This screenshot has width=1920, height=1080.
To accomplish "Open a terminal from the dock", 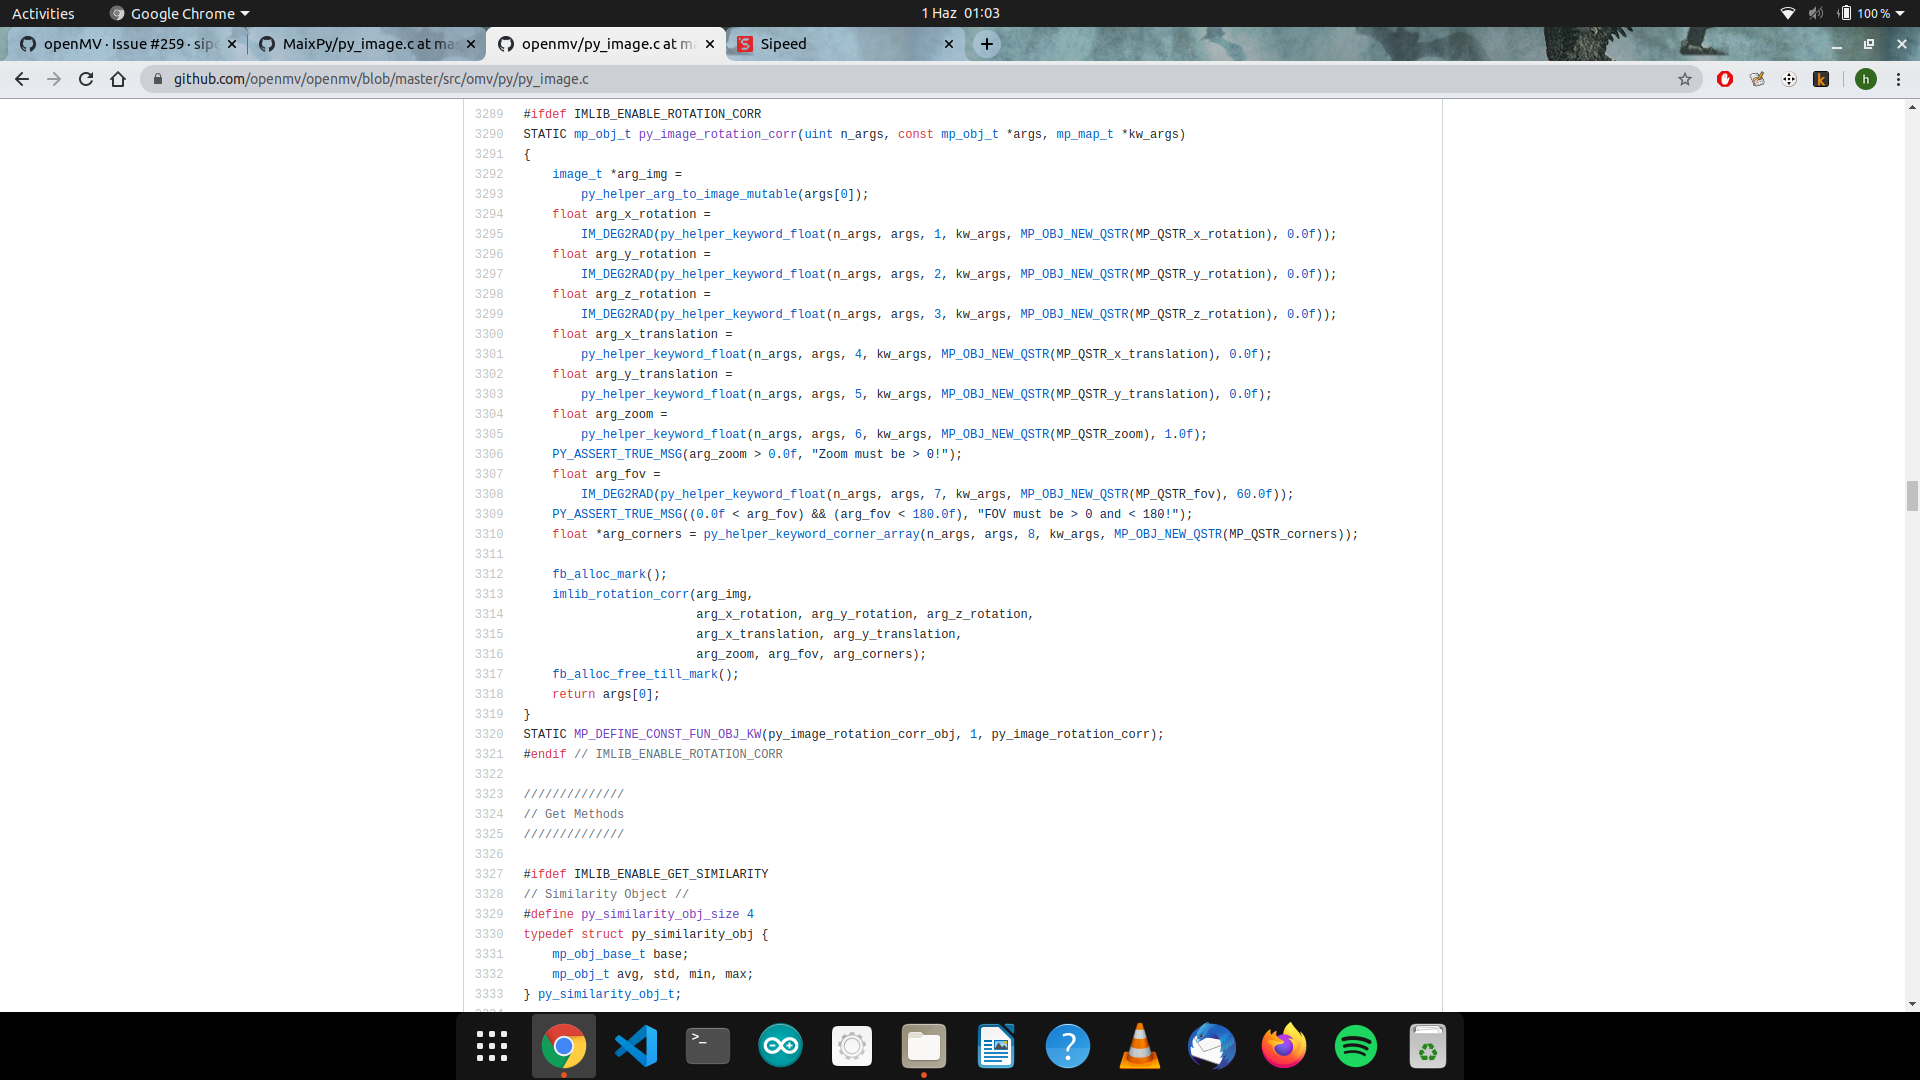I will [x=707, y=1046].
